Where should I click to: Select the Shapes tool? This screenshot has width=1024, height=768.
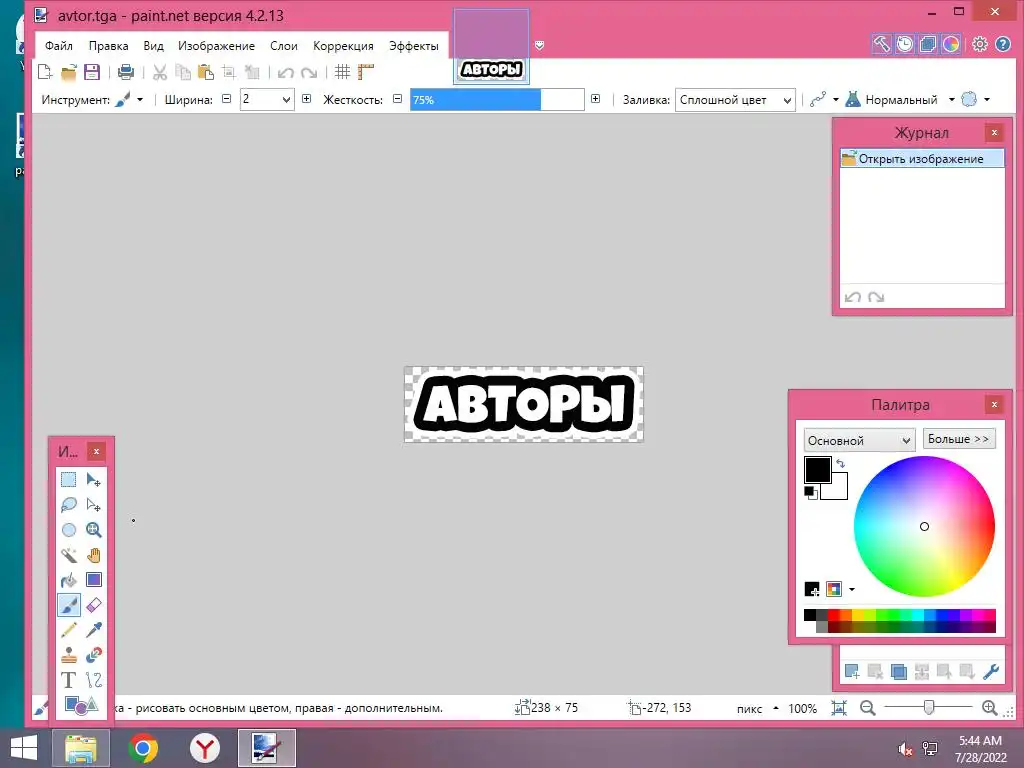coord(81,705)
